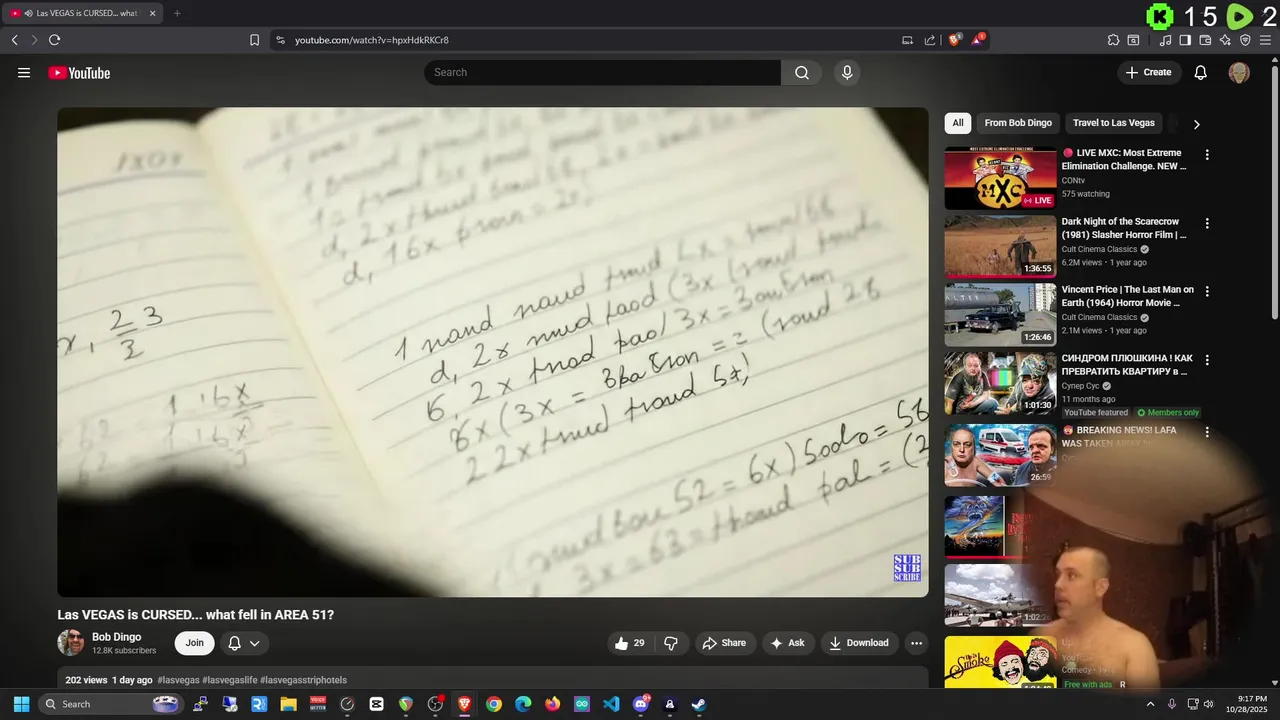This screenshot has height=720, width=1280.
Task: Click the search magnifier button on YouTube
Action: tap(802, 73)
